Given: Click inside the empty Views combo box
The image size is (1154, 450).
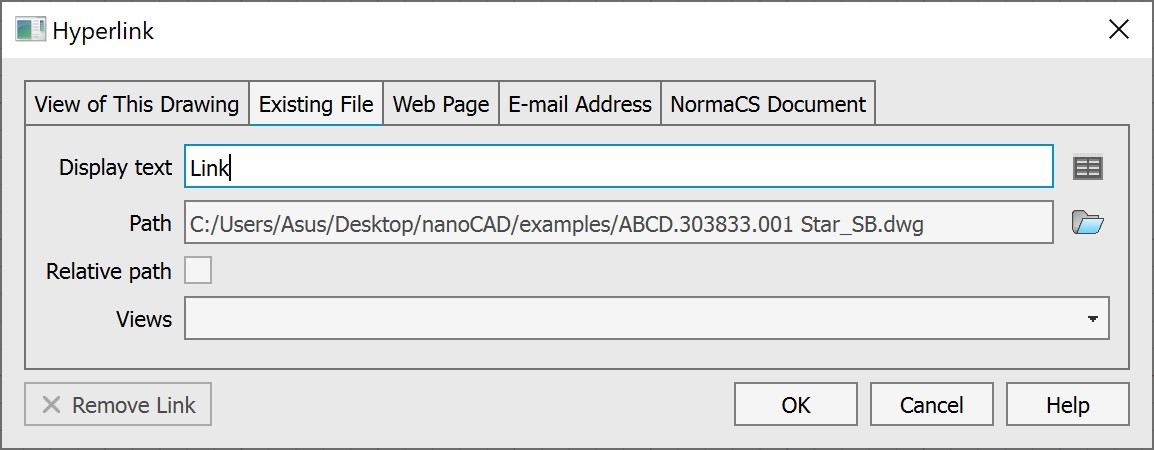Looking at the screenshot, I should click(630, 320).
